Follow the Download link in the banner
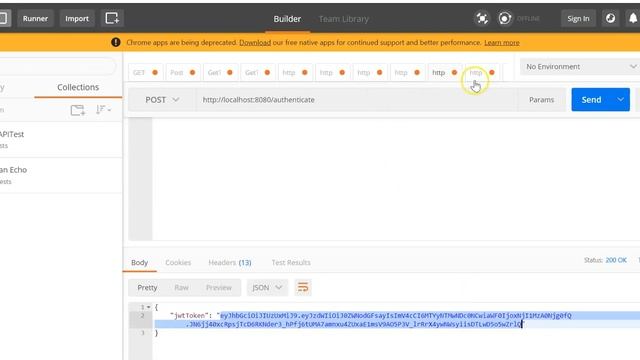 point(255,42)
